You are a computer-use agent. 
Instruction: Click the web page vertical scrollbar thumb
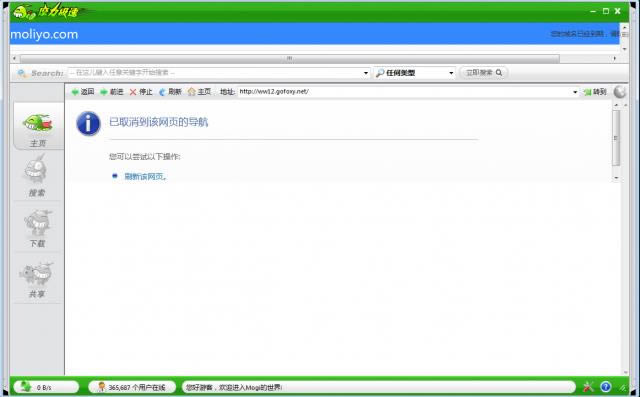[x=616, y=138]
